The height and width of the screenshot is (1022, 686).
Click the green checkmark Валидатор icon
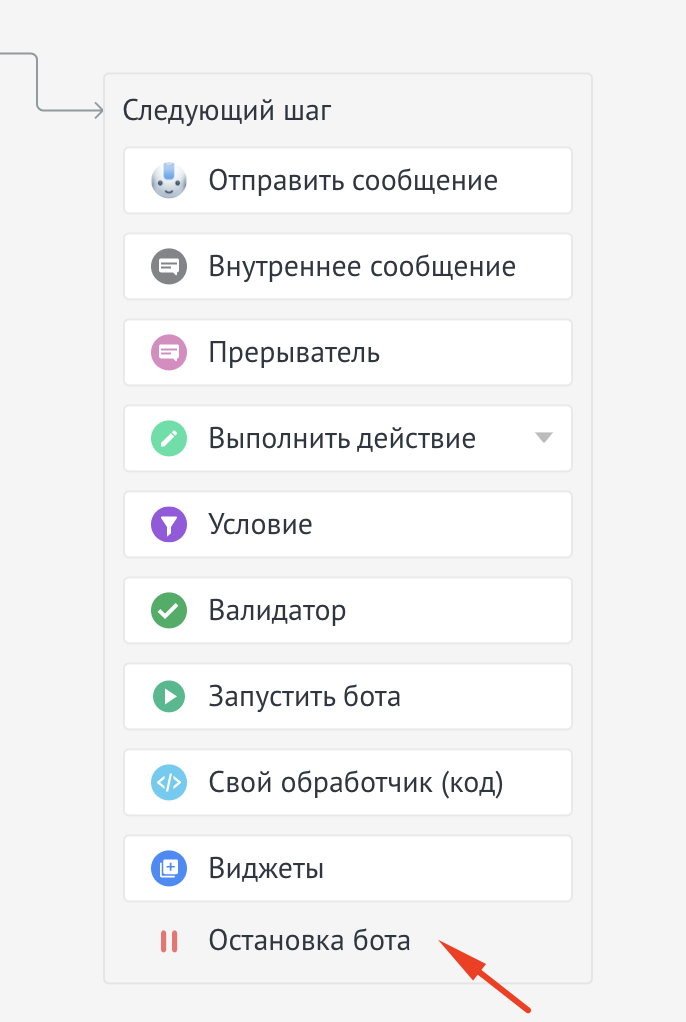pos(169,611)
